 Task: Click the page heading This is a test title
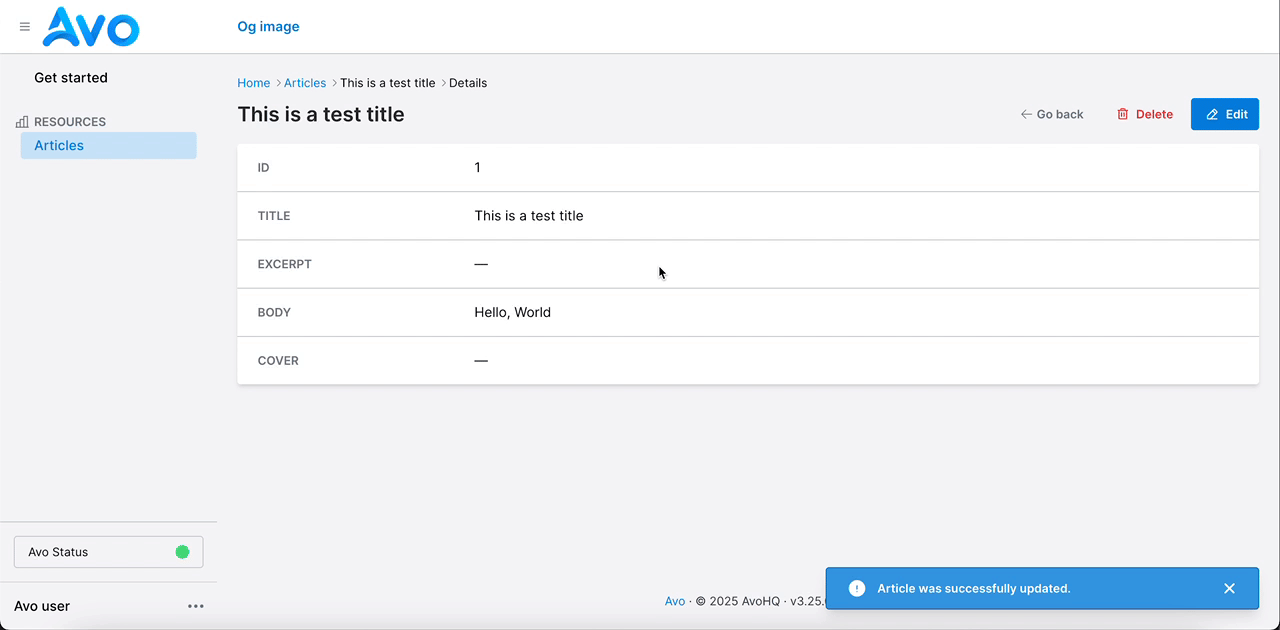[x=321, y=114]
